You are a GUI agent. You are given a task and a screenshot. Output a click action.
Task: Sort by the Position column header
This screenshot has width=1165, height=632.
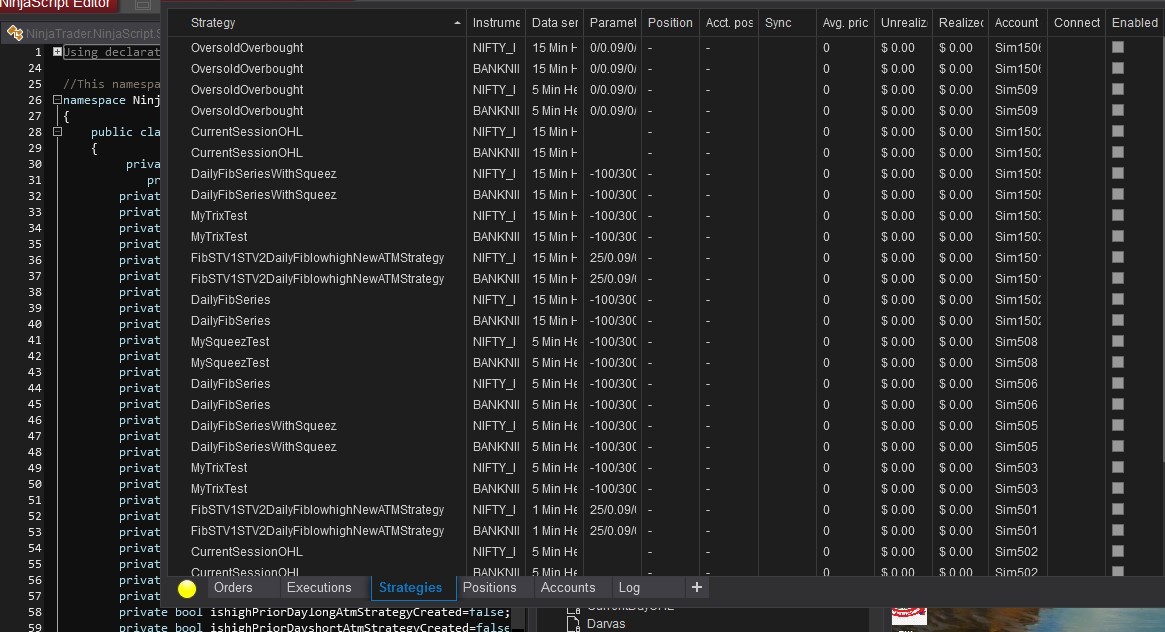[x=670, y=23]
